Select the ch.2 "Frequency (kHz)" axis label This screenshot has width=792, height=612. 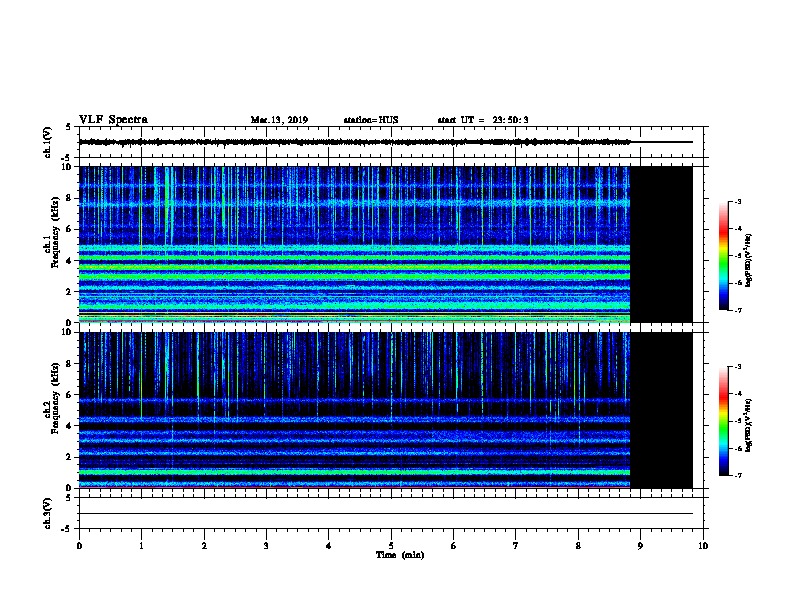(55, 398)
